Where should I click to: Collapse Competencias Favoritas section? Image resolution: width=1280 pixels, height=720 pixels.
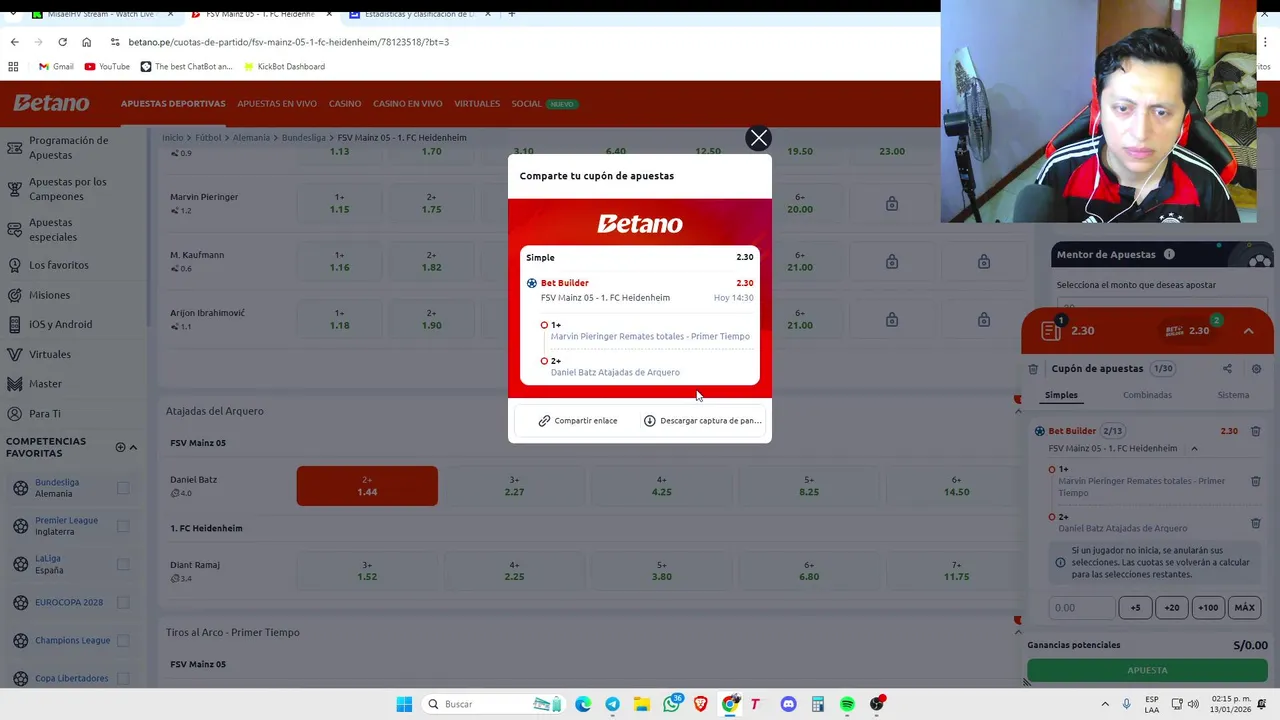[x=133, y=447]
